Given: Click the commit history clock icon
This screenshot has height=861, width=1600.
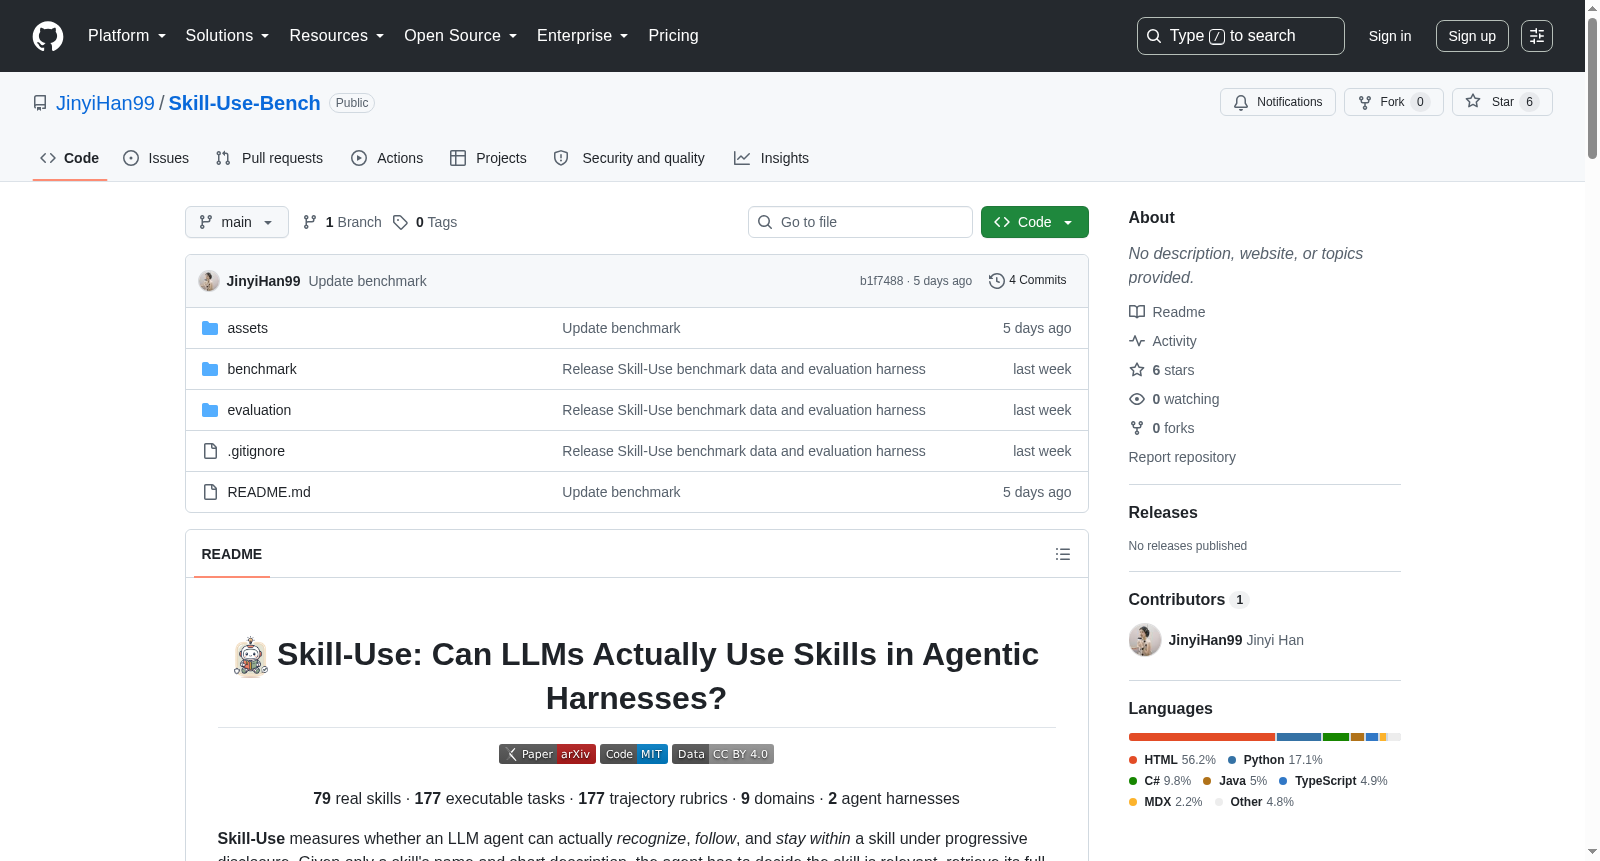Looking at the screenshot, I should (997, 281).
